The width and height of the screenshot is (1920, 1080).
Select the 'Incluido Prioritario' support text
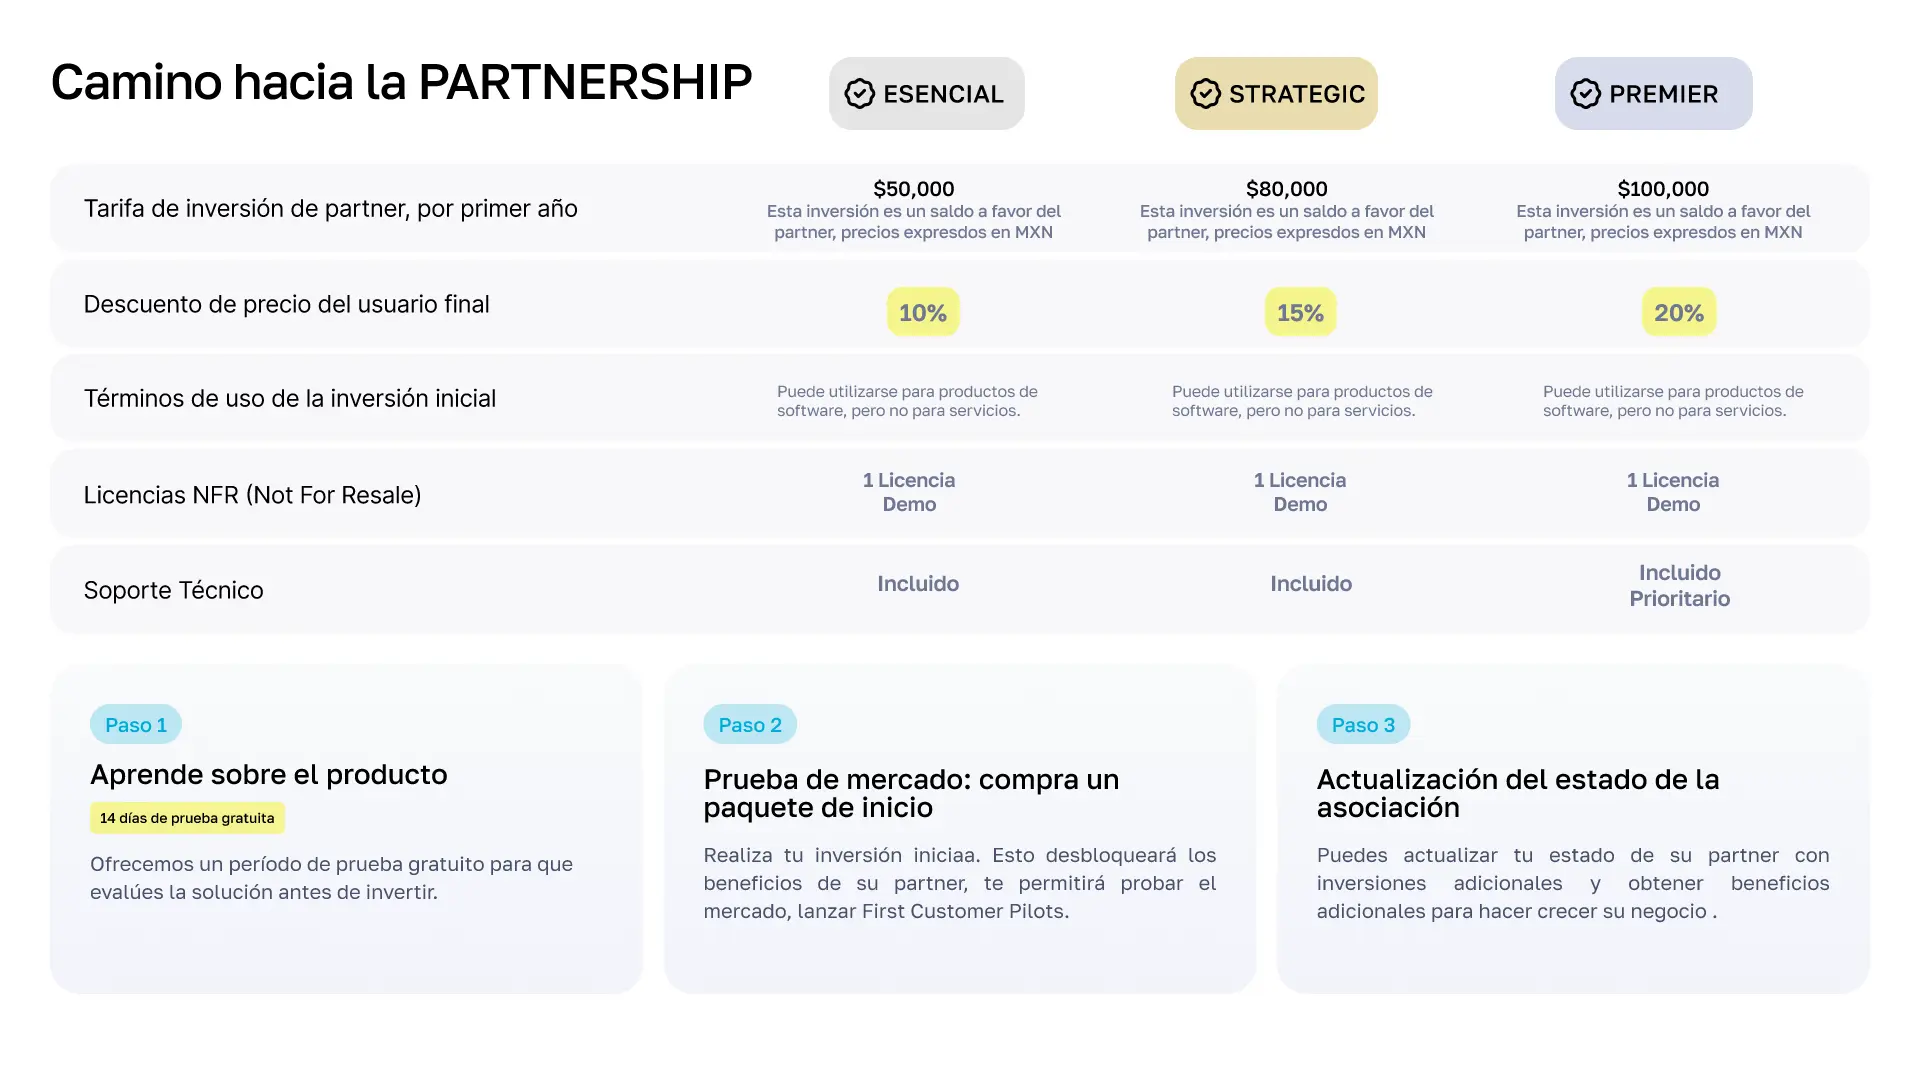pyautogui.click(x=1679, y=586)
